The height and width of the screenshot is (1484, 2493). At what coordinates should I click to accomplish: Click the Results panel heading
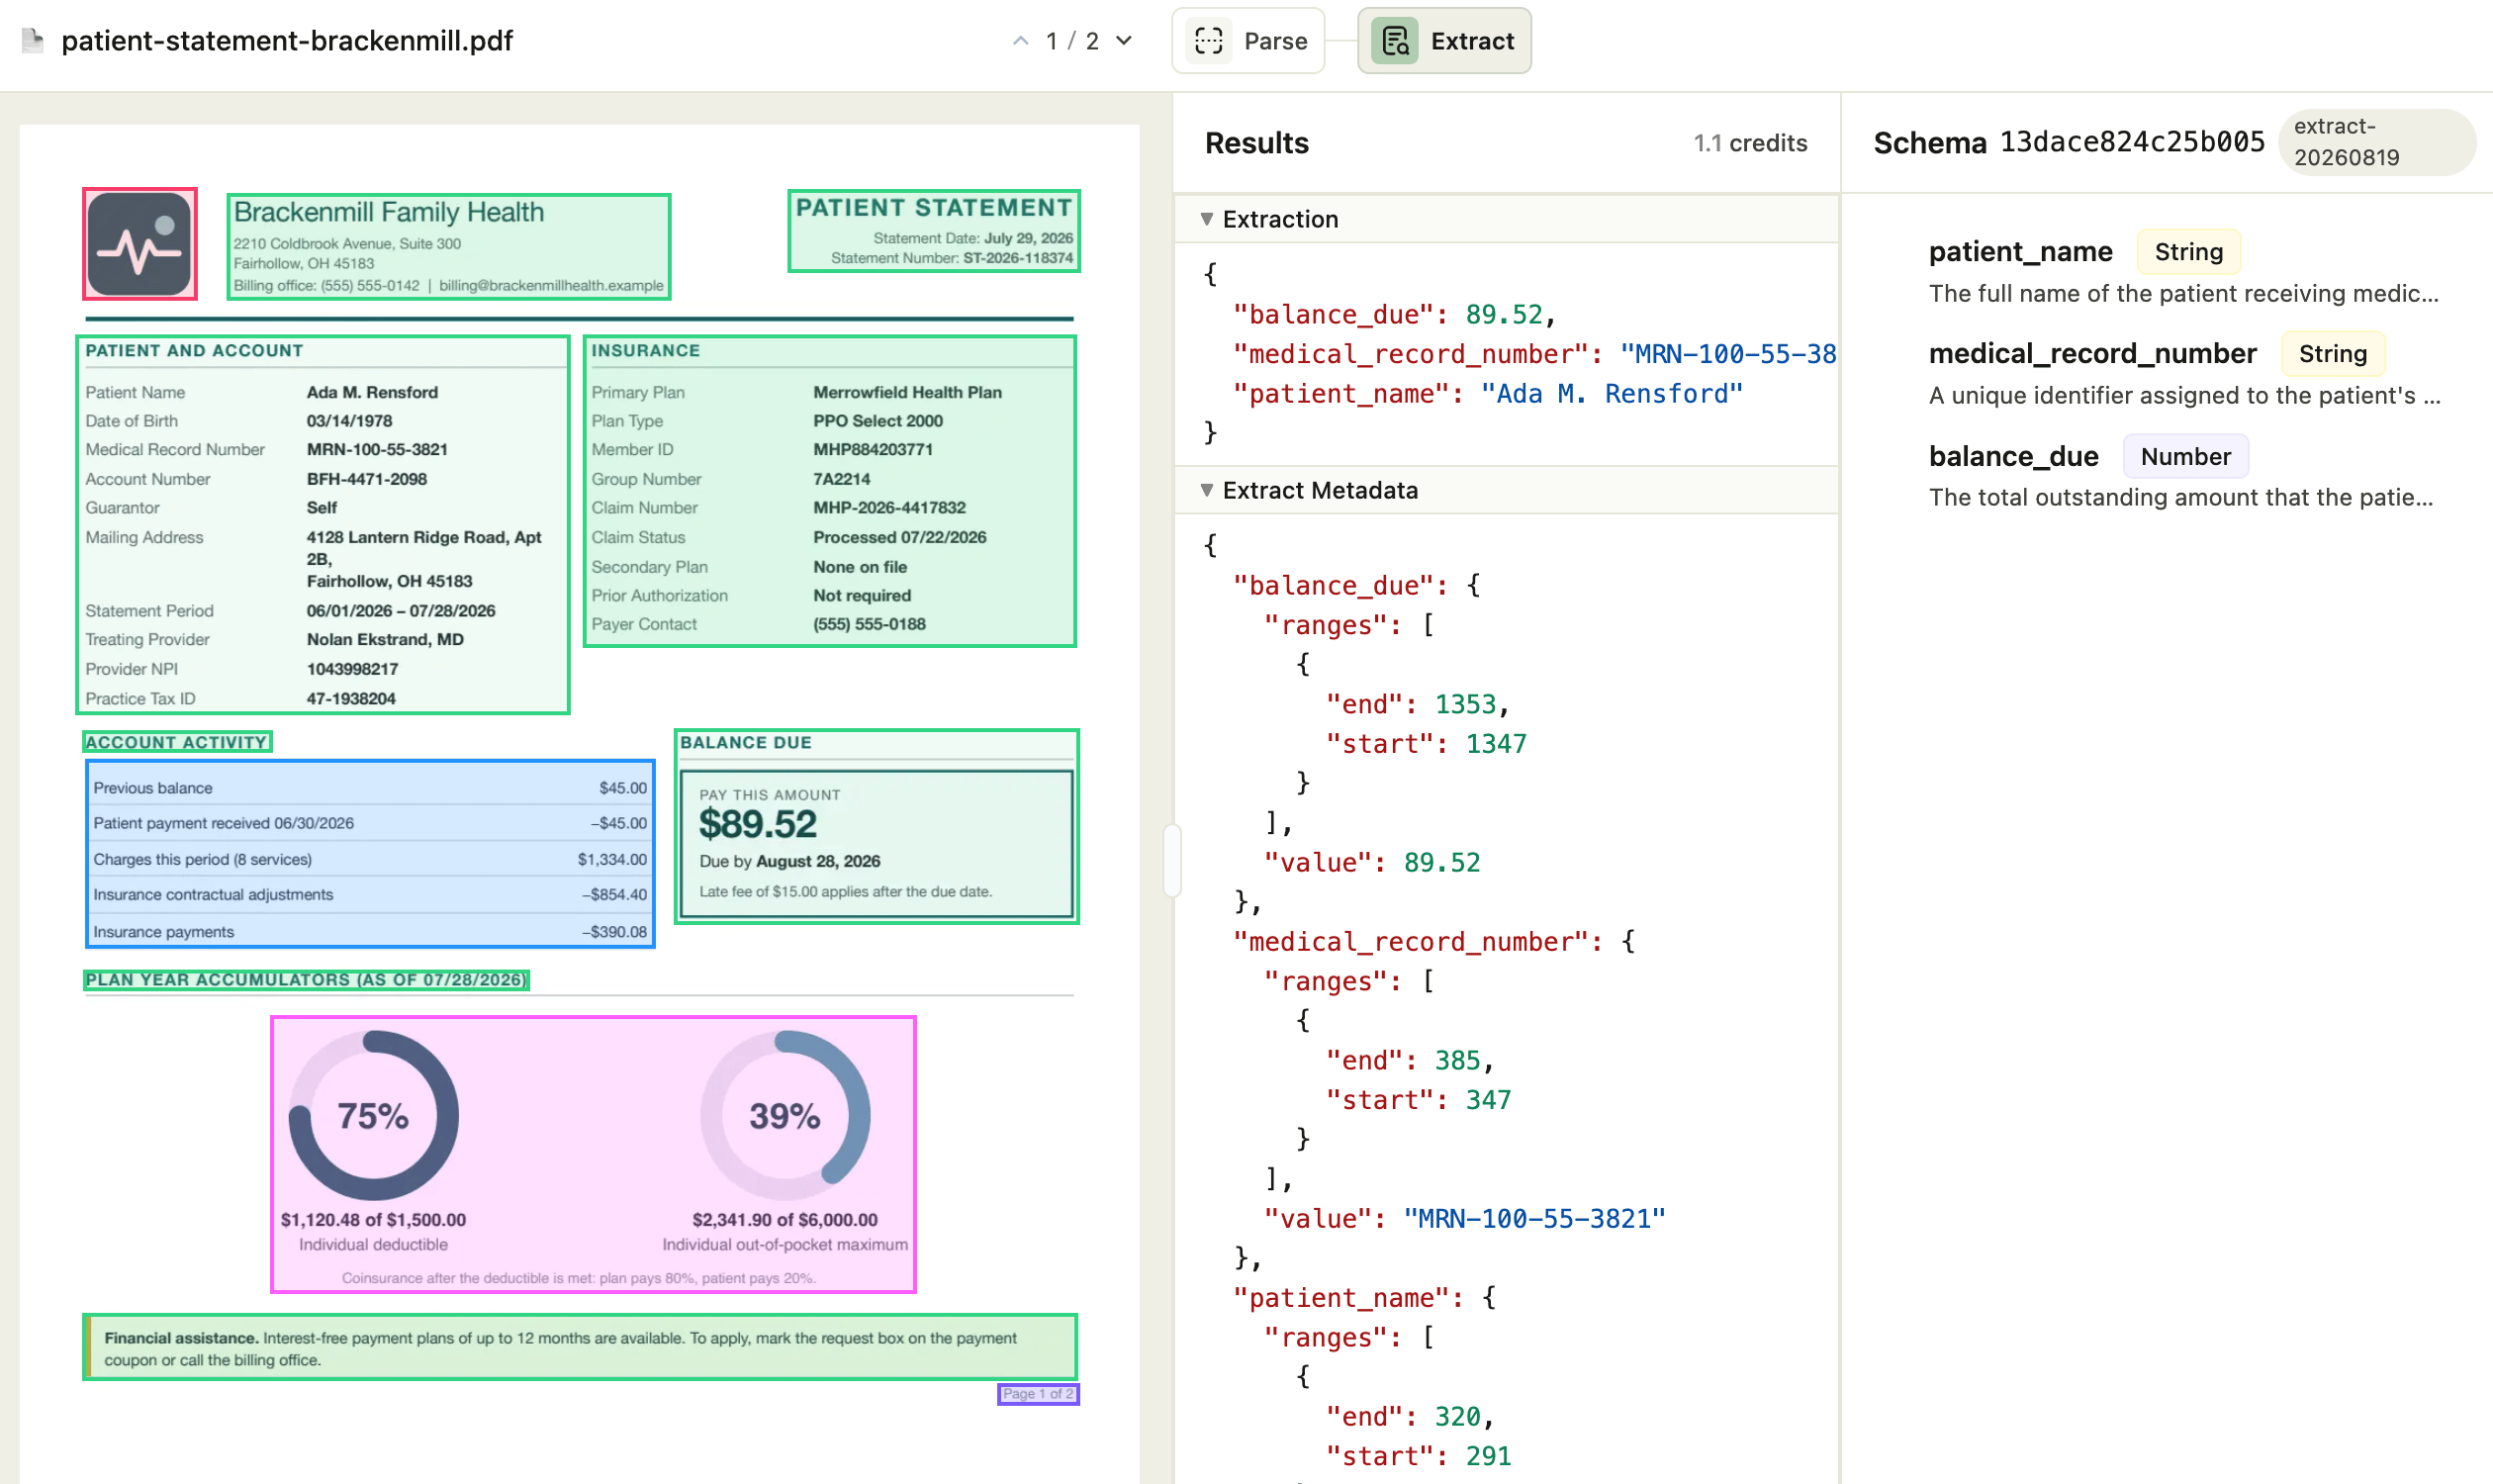pos(1256,143)
